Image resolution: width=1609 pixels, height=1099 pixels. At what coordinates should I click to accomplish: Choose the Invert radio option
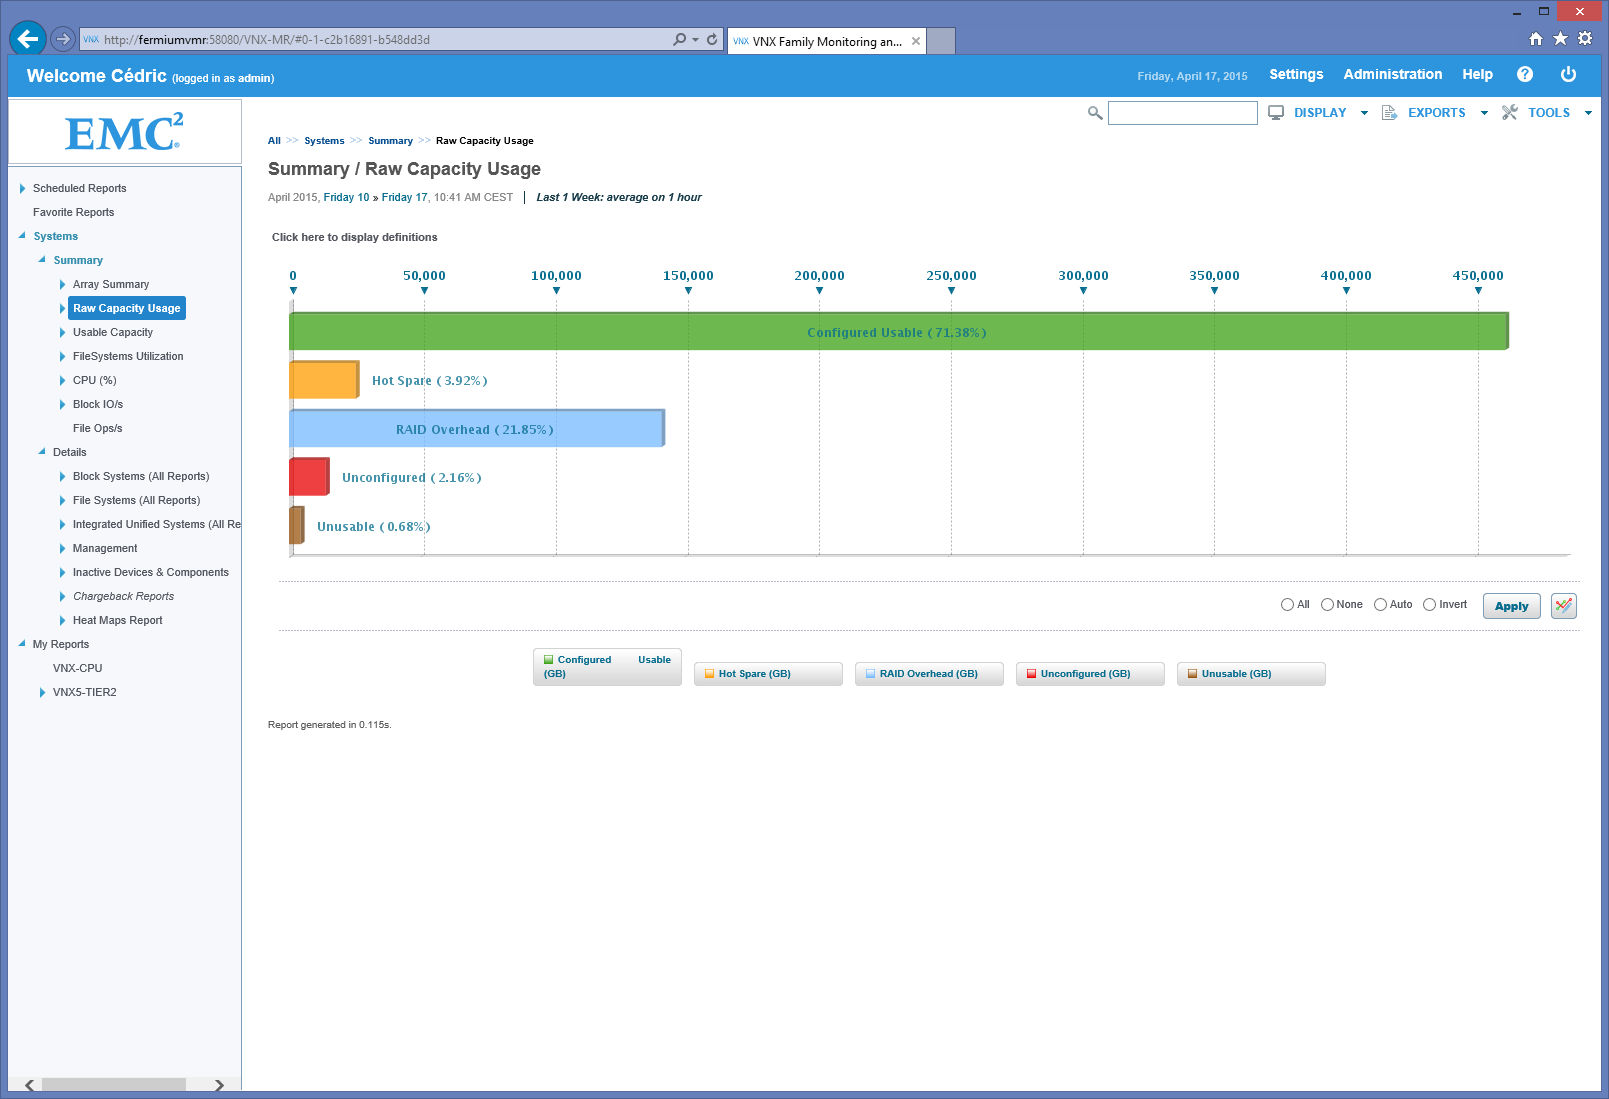1429,605
